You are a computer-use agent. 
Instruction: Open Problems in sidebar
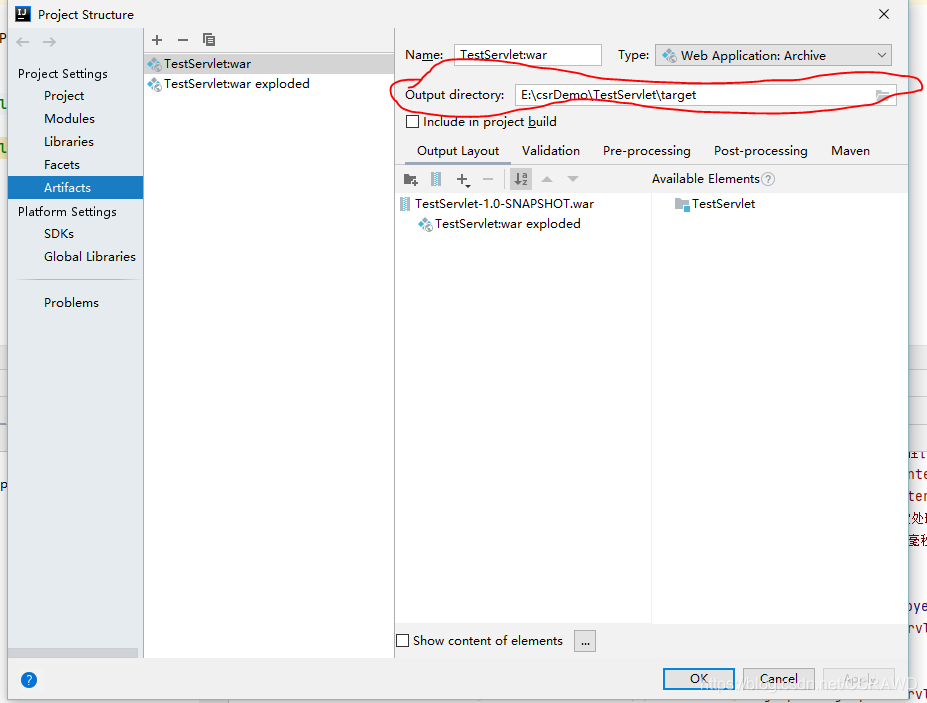click(x=71, y=303)
